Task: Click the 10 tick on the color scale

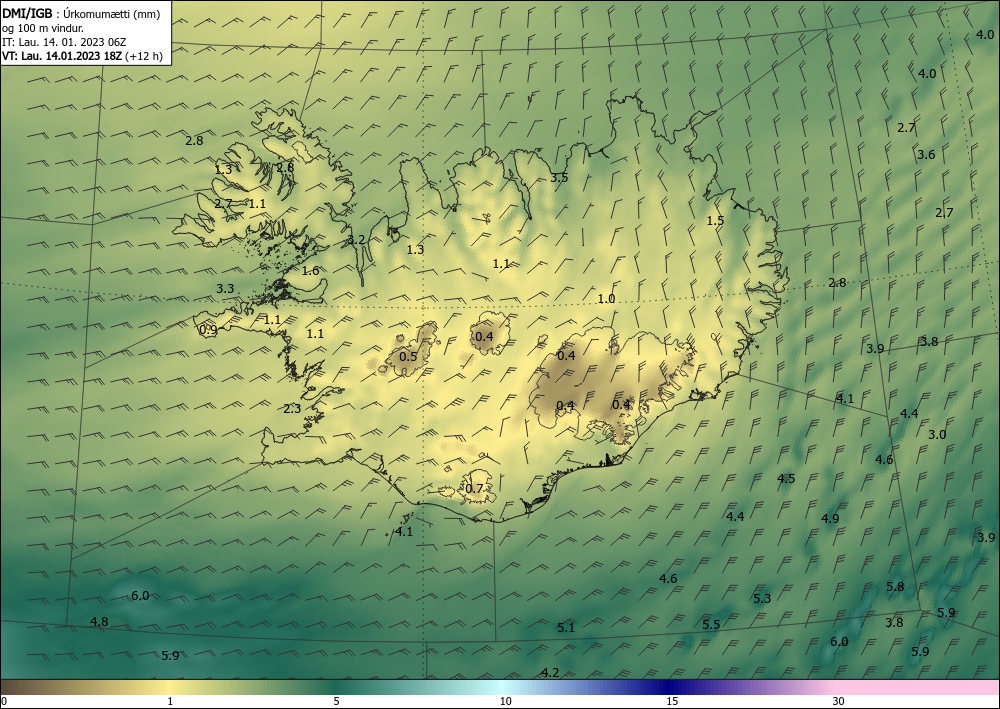Action: point(505,701)
